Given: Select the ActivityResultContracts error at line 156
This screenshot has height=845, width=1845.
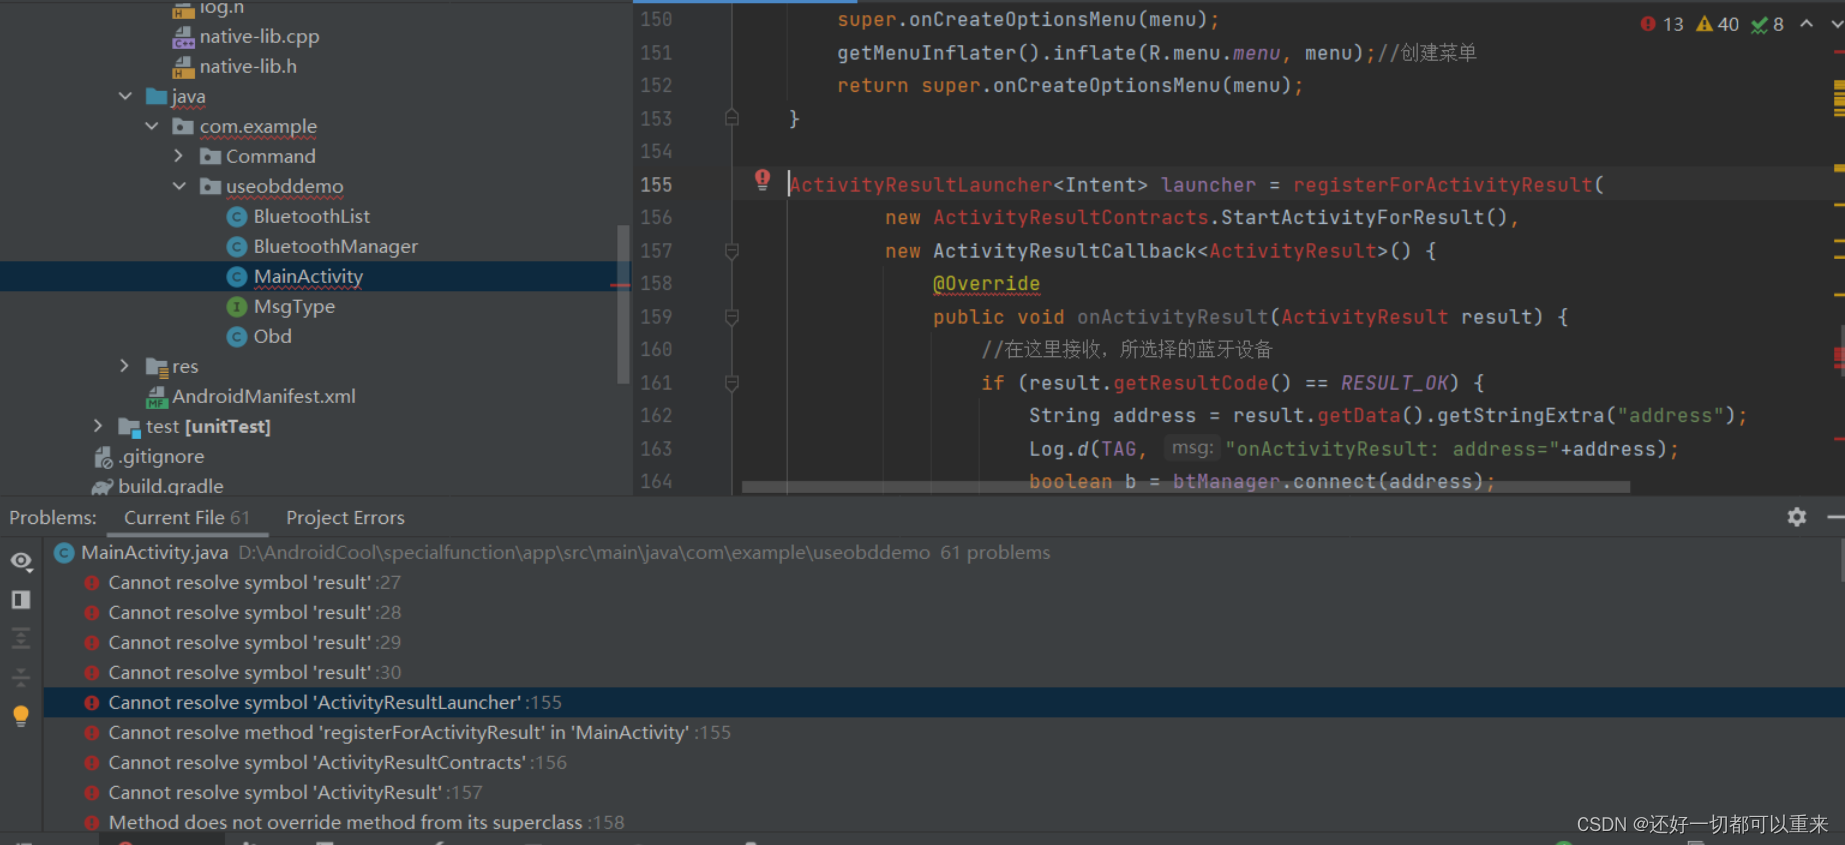Looking at the screenshot, I should [x=943, y=763].
